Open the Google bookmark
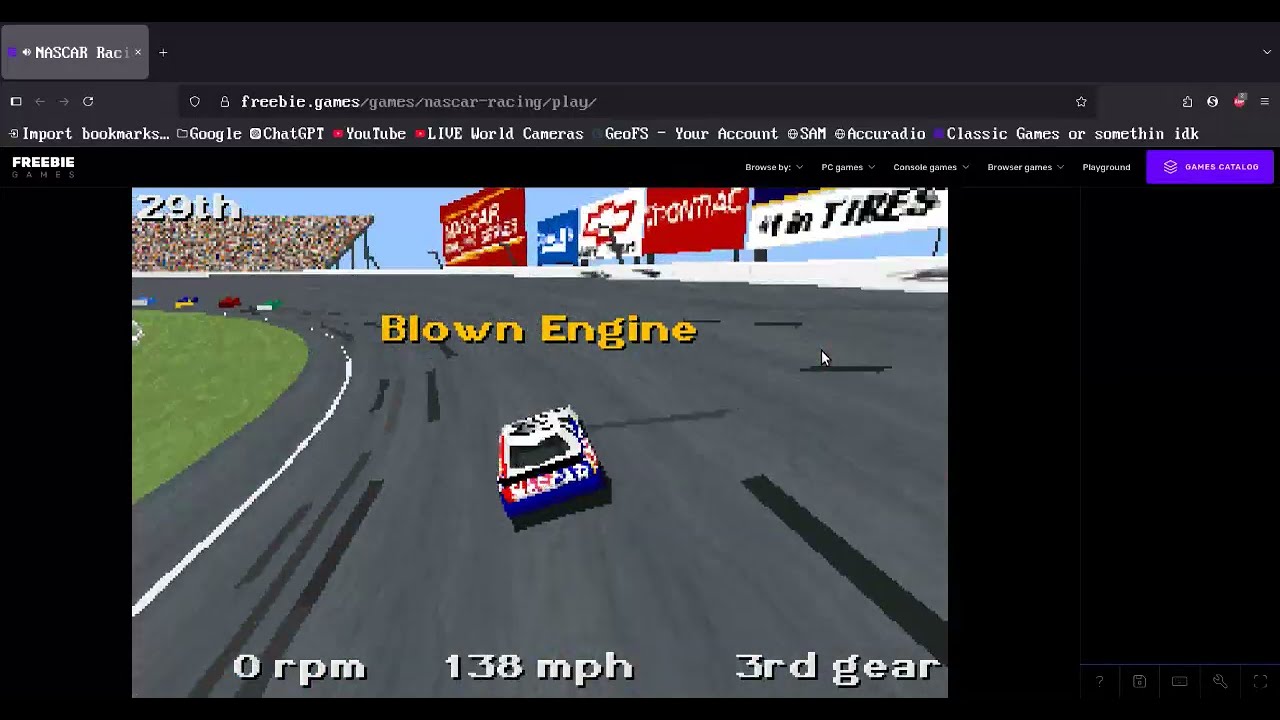 click(x=209, y=134)
